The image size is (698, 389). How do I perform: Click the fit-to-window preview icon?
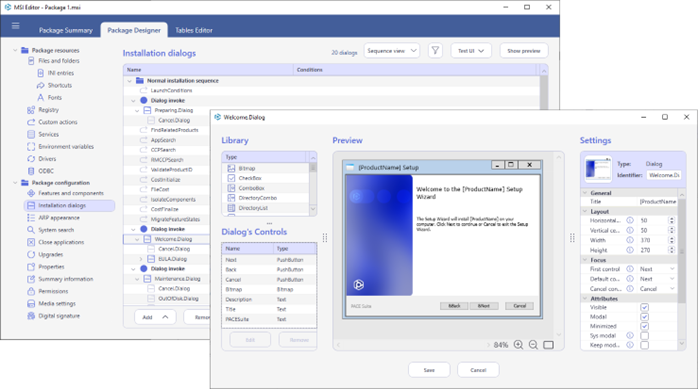click(x=548, y=345)
